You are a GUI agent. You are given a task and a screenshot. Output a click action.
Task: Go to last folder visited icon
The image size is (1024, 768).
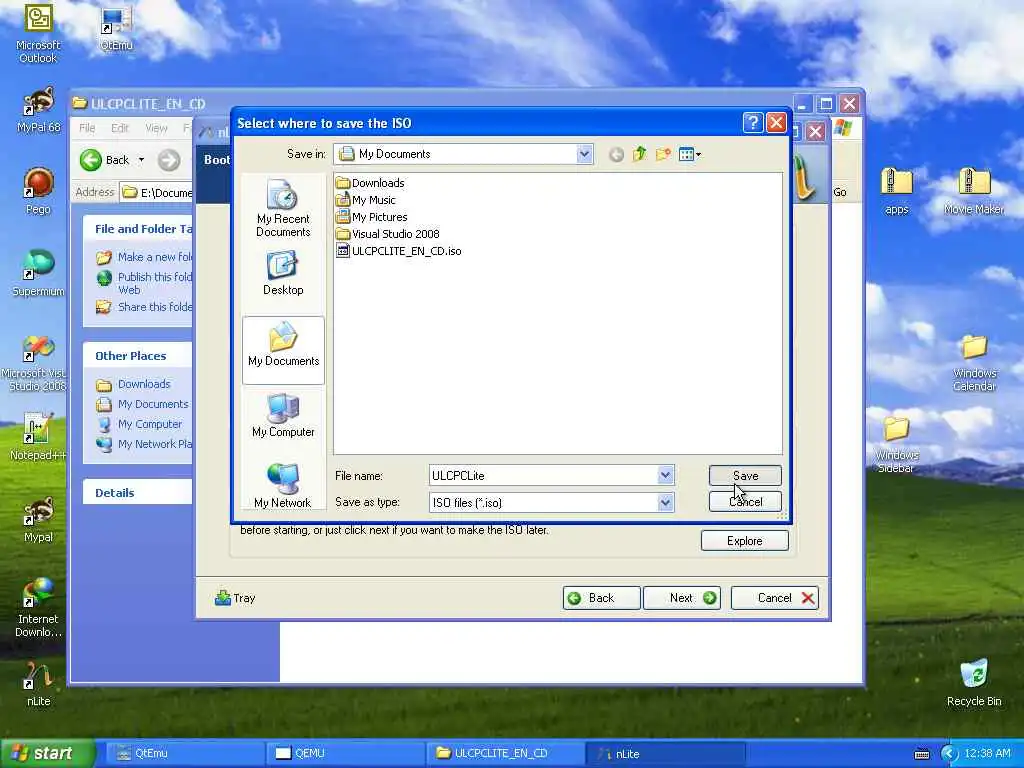616,155
